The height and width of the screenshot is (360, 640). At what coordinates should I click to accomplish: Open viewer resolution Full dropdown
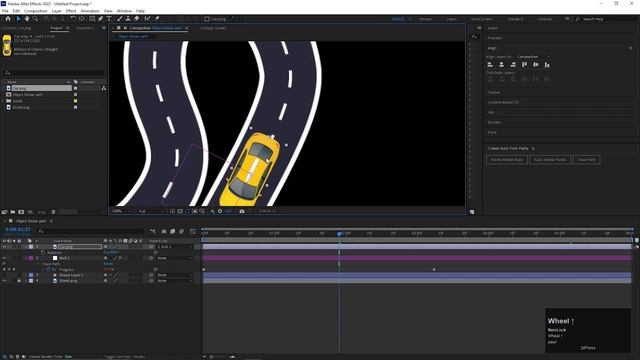point(151,211)
